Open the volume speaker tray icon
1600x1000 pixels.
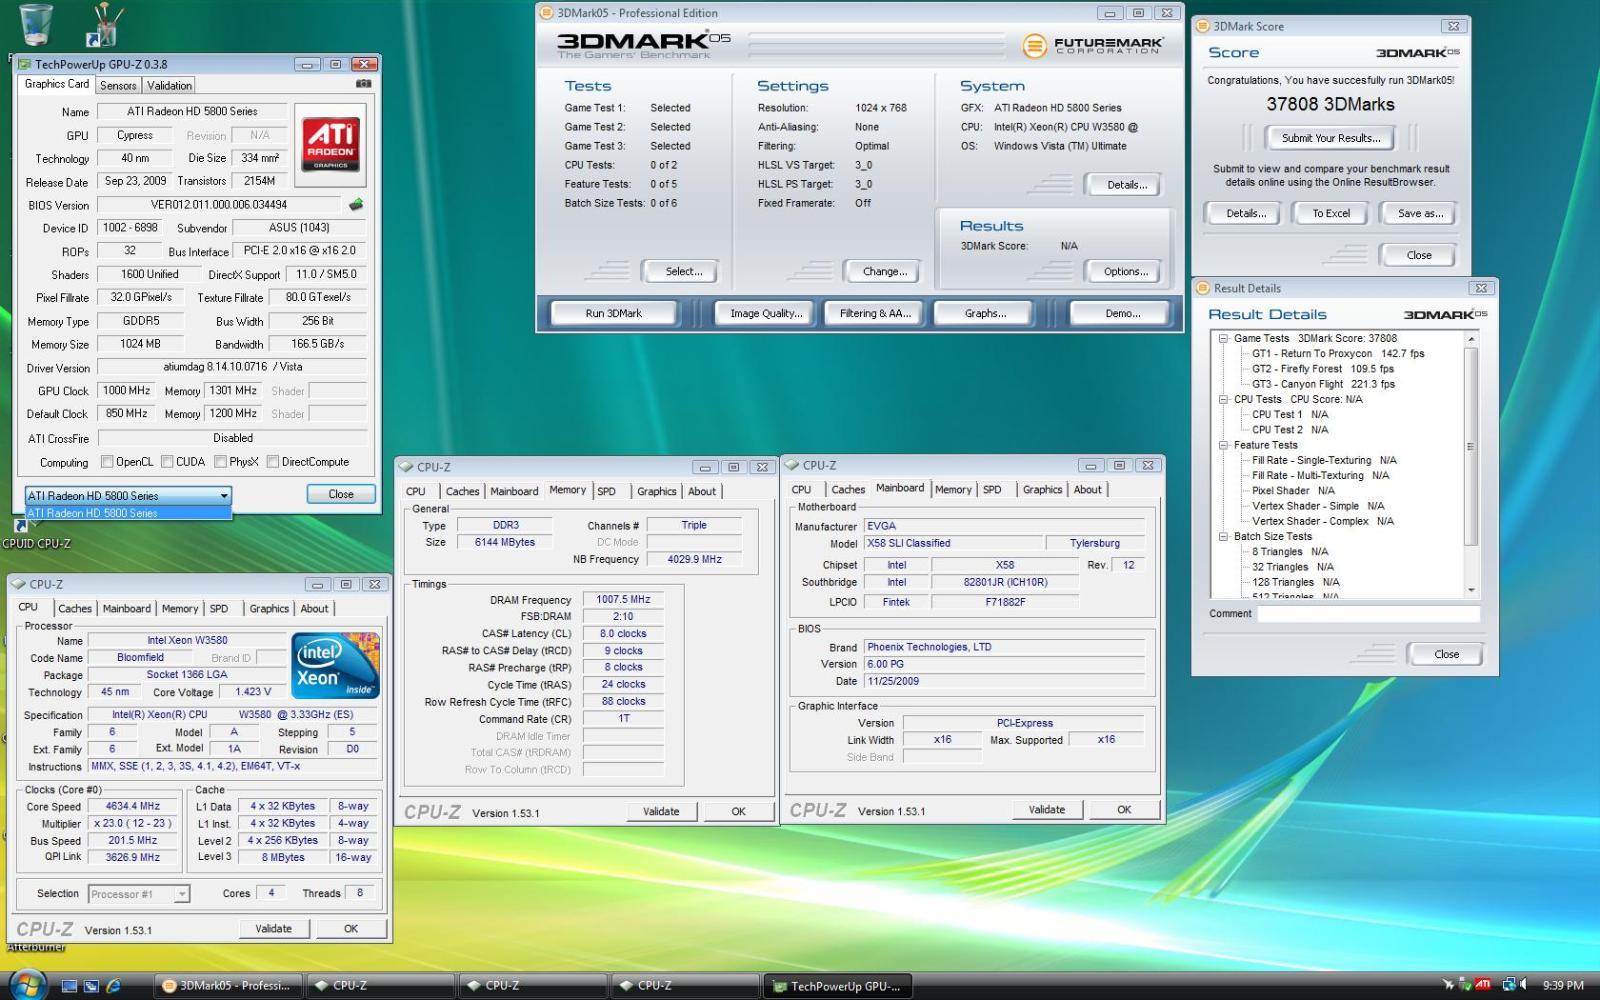(x=1524, y=985)
